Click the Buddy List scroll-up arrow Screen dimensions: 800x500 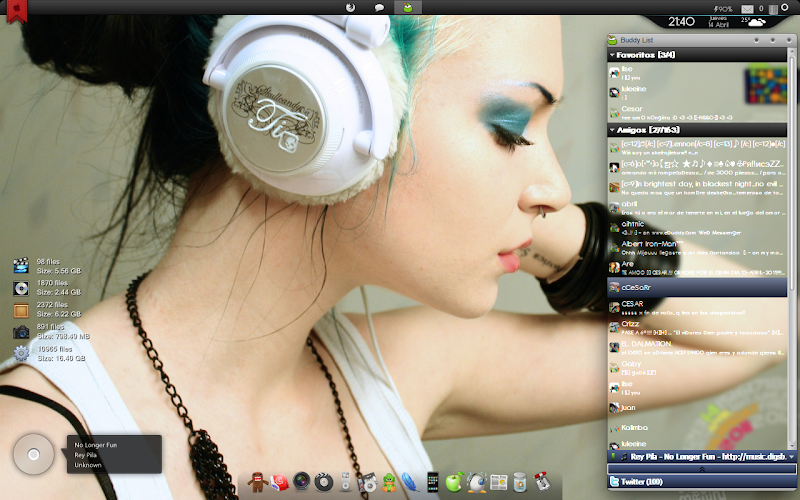(792, 51)
